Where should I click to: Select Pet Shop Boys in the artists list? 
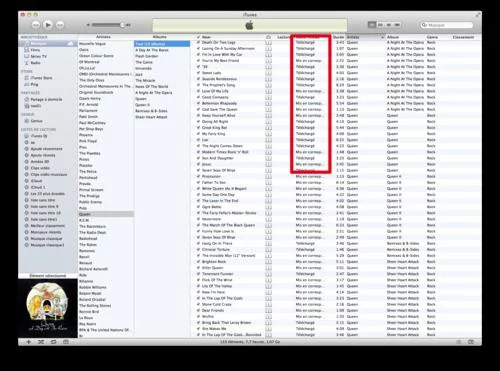tap(91, 129)
